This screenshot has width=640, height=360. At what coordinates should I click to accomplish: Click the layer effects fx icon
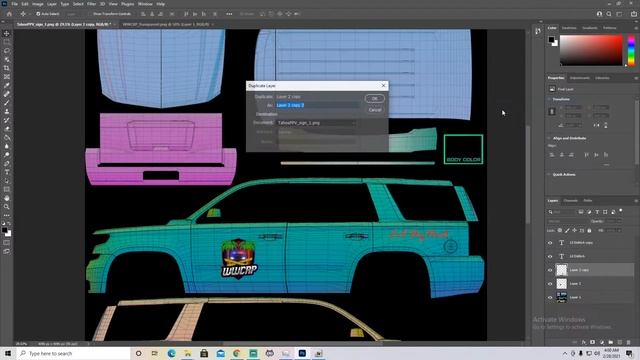(x=584, y=342)
